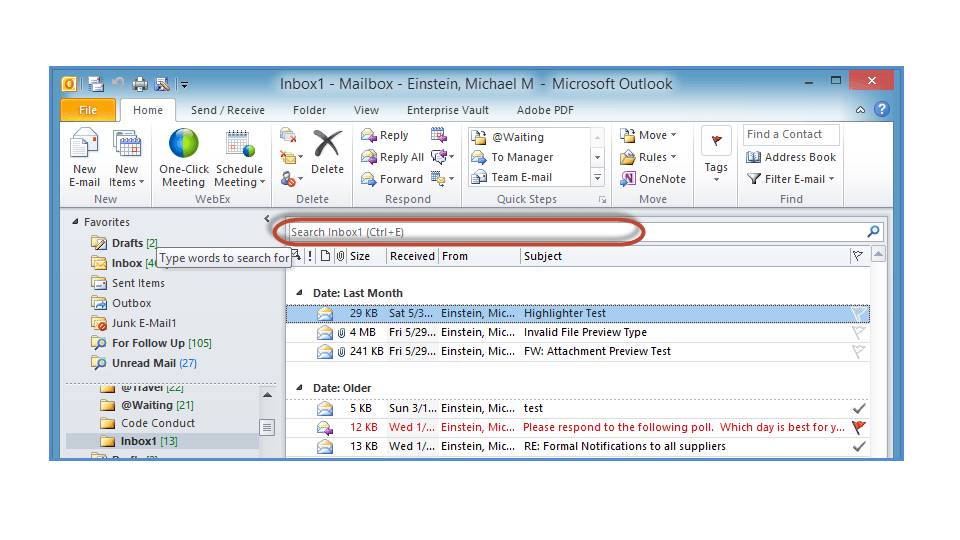Open Outlook Help
This screenshot has height=540, width=960.
(882, 109)
